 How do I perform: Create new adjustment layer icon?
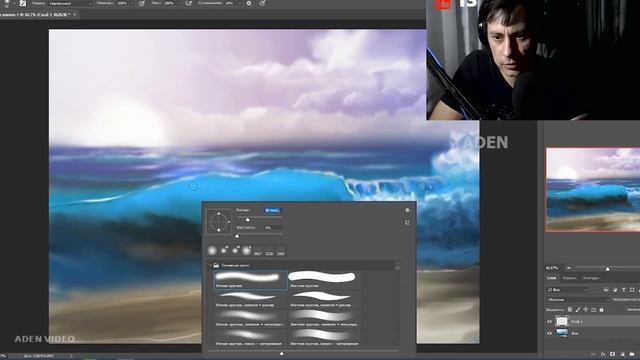pos(622,354)
